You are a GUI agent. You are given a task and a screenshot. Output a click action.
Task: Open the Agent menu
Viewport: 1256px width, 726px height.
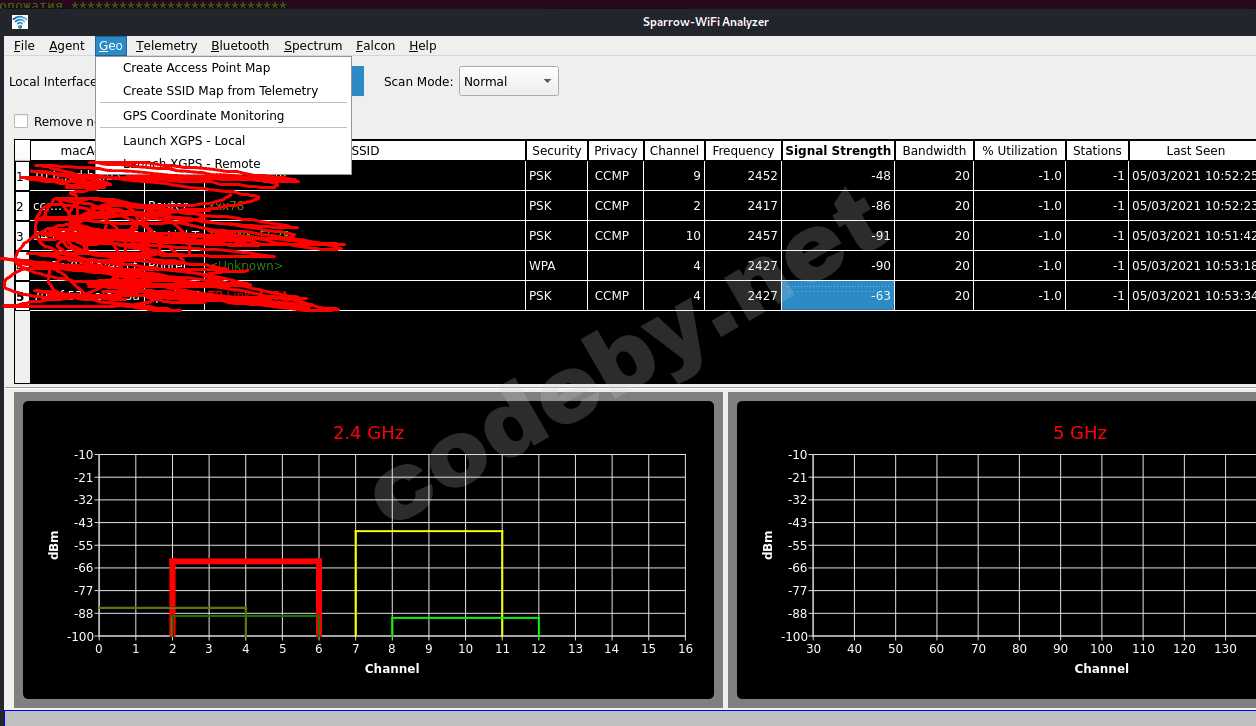[67, 46]
